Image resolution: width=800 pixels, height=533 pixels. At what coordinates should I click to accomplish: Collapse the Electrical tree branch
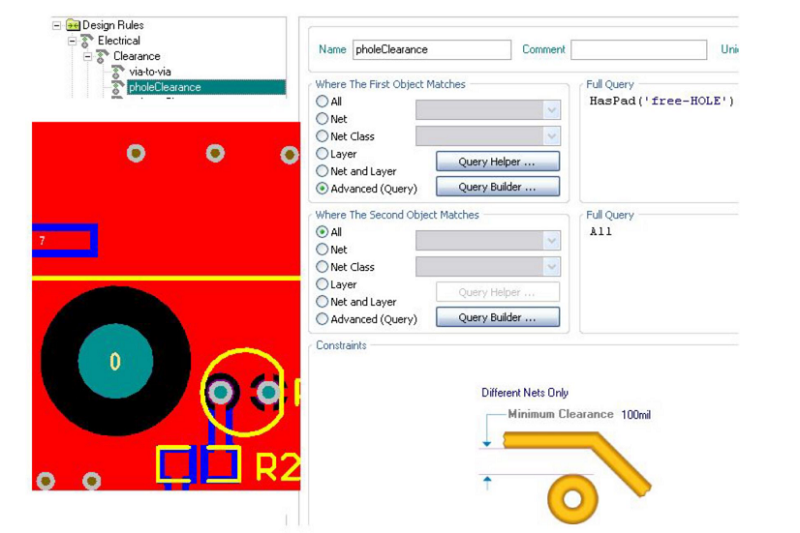(x=72, y=41)
